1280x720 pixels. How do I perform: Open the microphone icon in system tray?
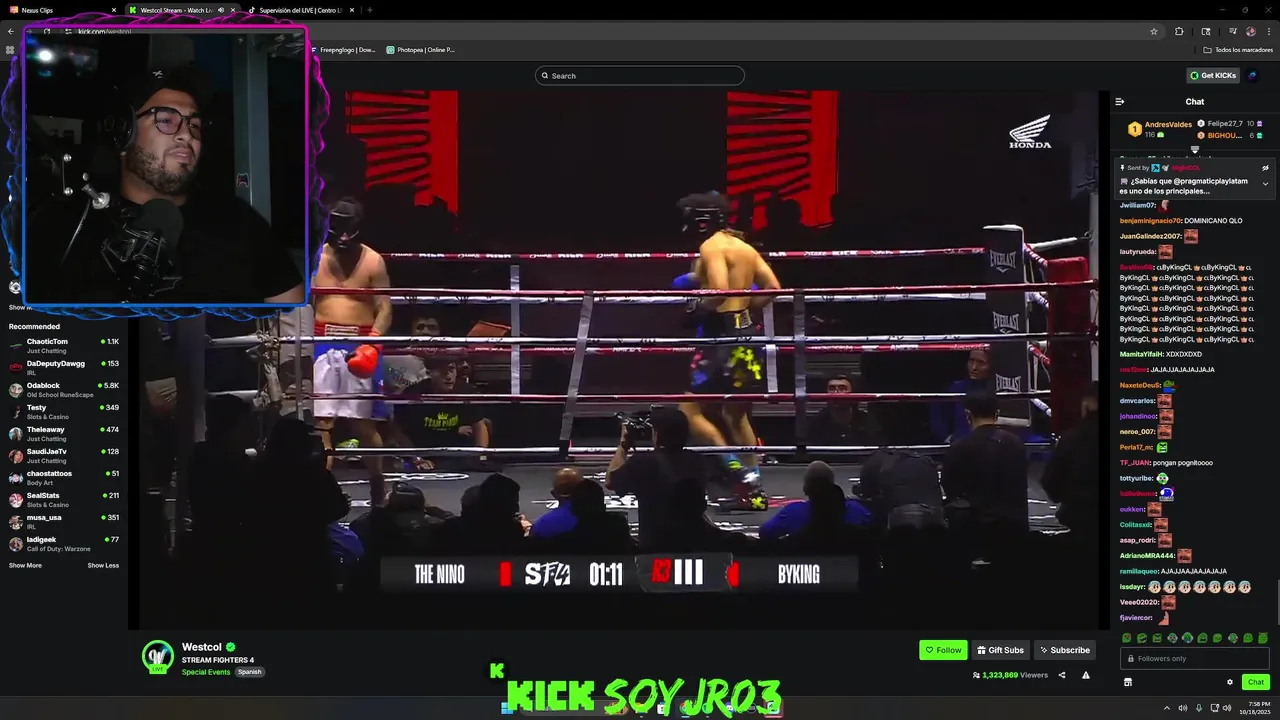pos(1199,708)
